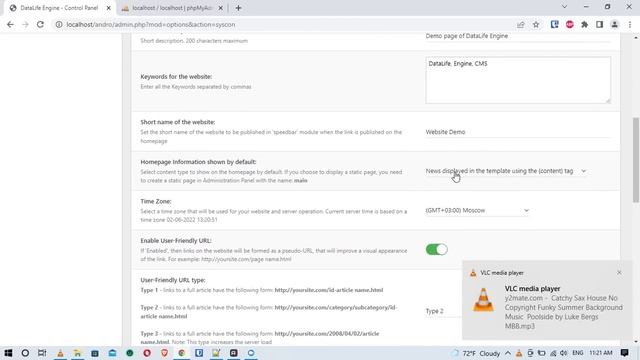Open the Notepad++ taskbar icon

[216, 353]
